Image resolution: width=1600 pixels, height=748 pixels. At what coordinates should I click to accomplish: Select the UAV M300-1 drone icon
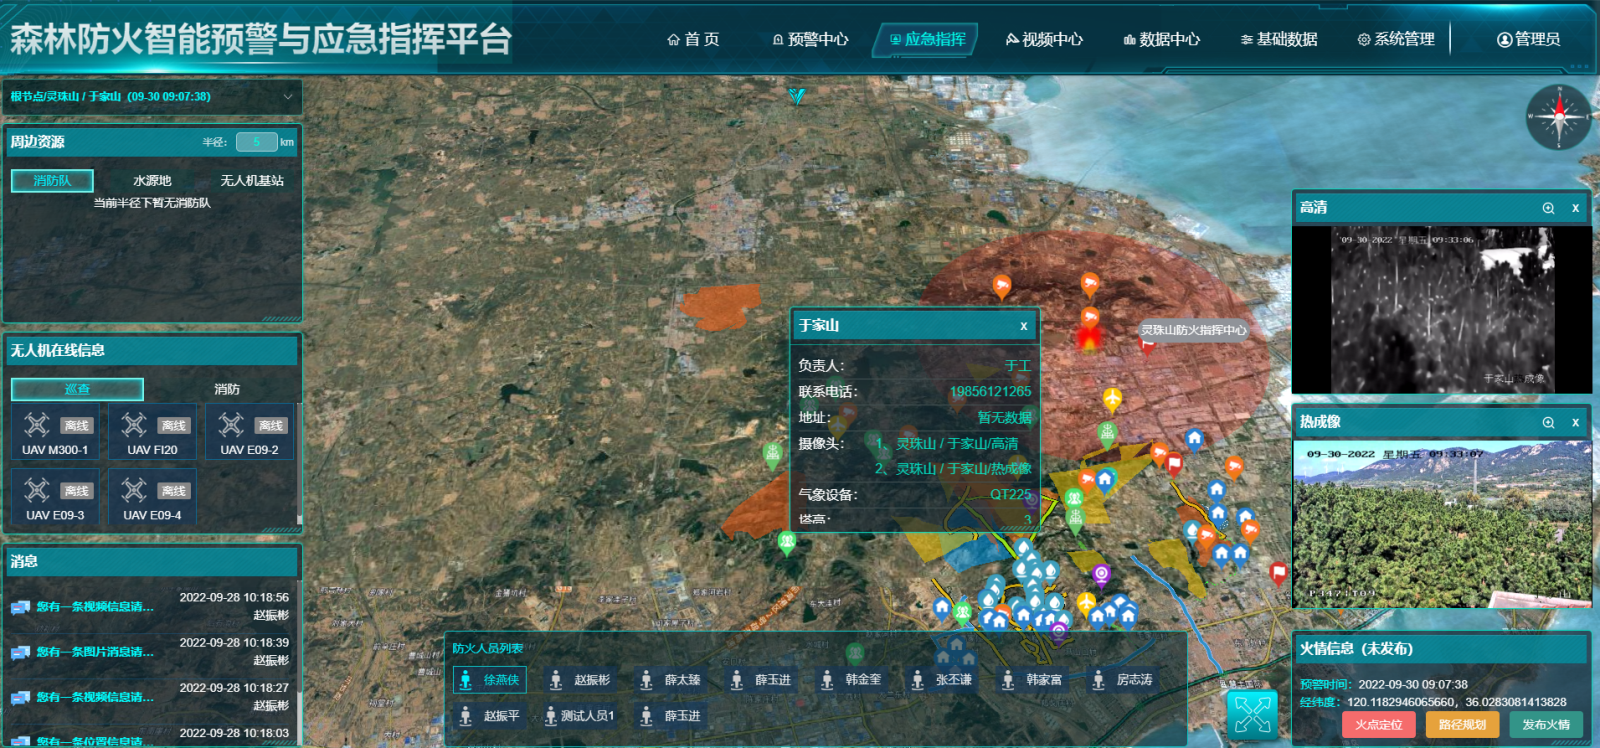point(37,425)
